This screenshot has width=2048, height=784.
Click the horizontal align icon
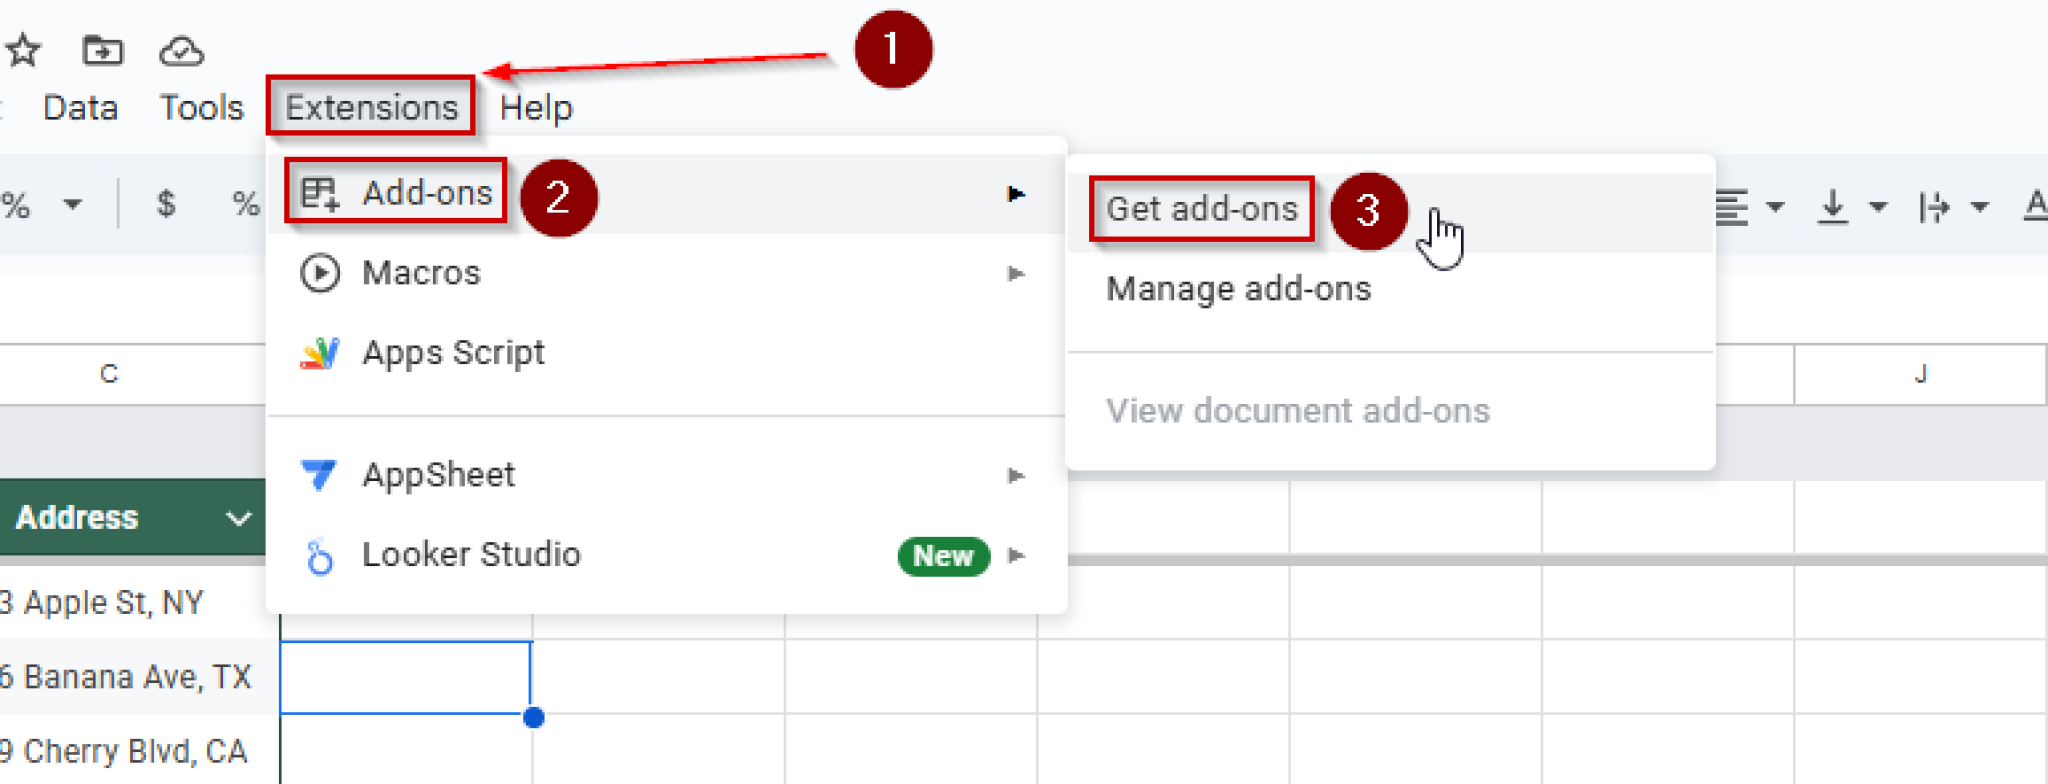[x=1732, y=207]
